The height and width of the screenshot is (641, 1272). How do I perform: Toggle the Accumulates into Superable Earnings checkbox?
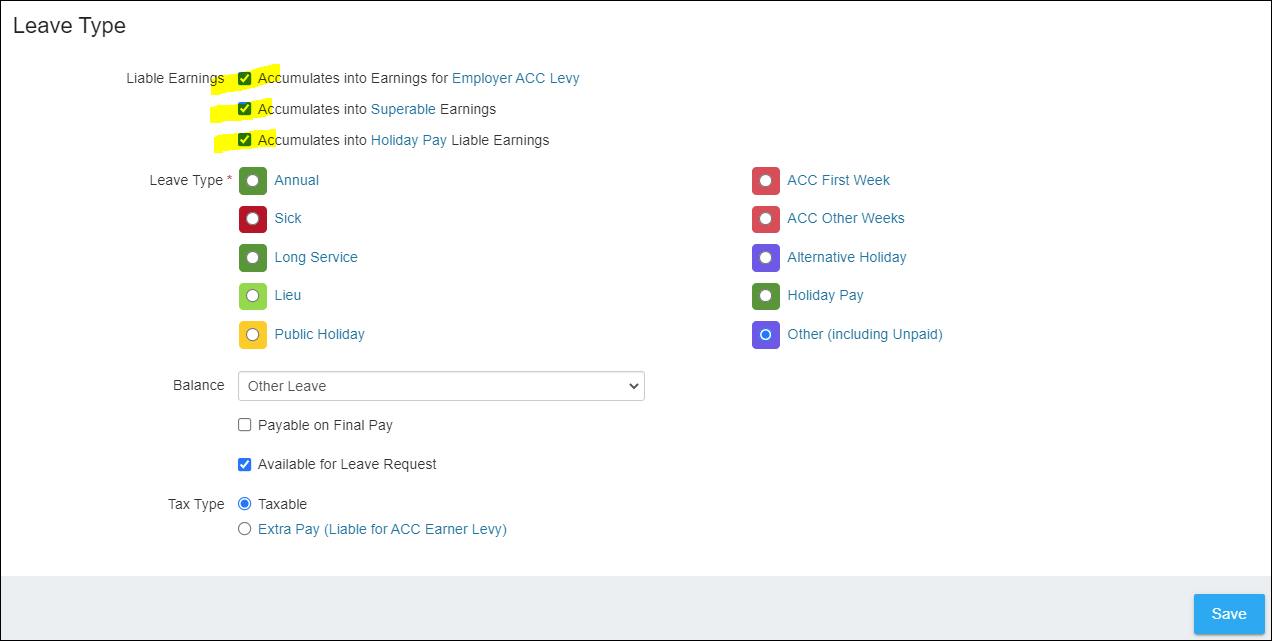coord(245,109)
